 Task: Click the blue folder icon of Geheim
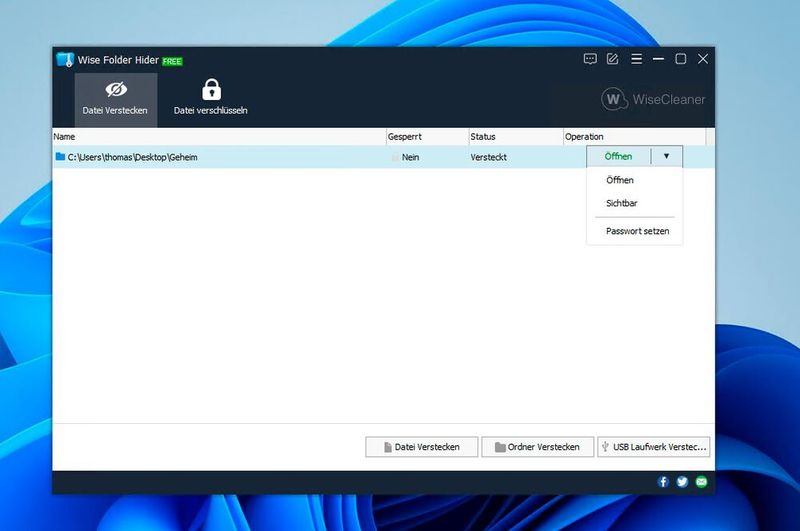(x=60, y=157)
